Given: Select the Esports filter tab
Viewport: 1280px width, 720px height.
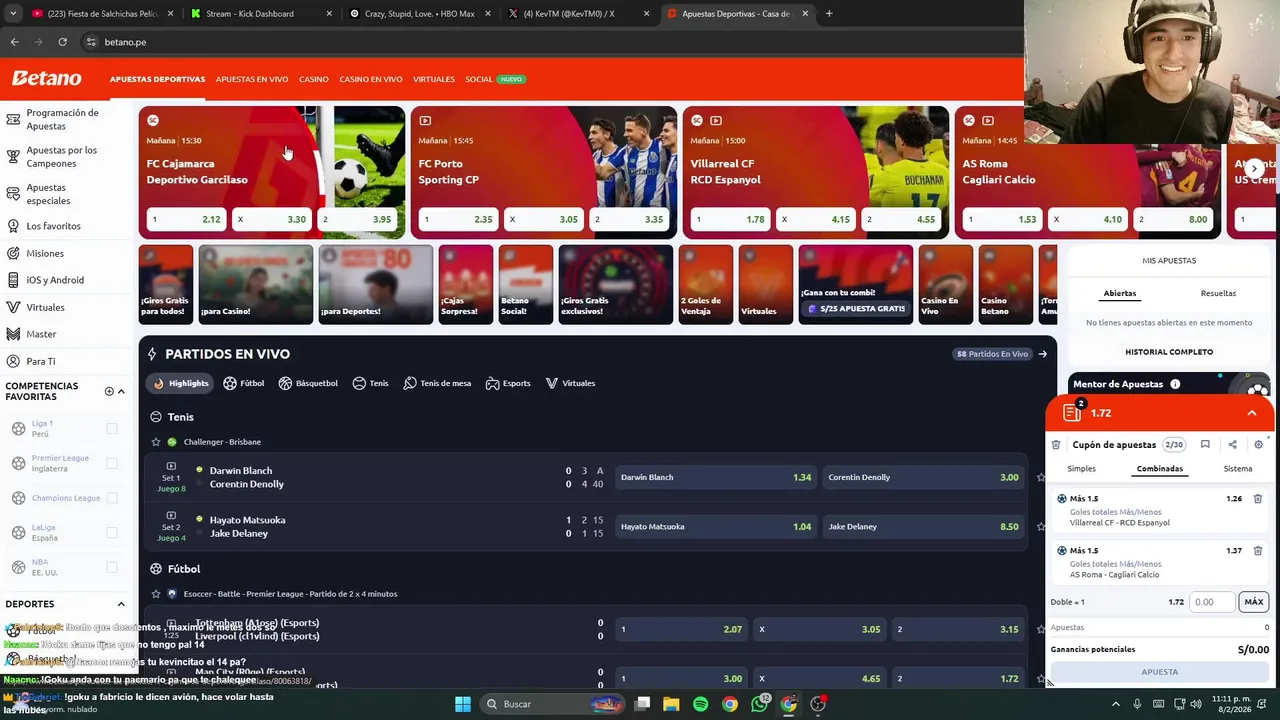Looking at the screenshot, I should click(x=508, y=383).
